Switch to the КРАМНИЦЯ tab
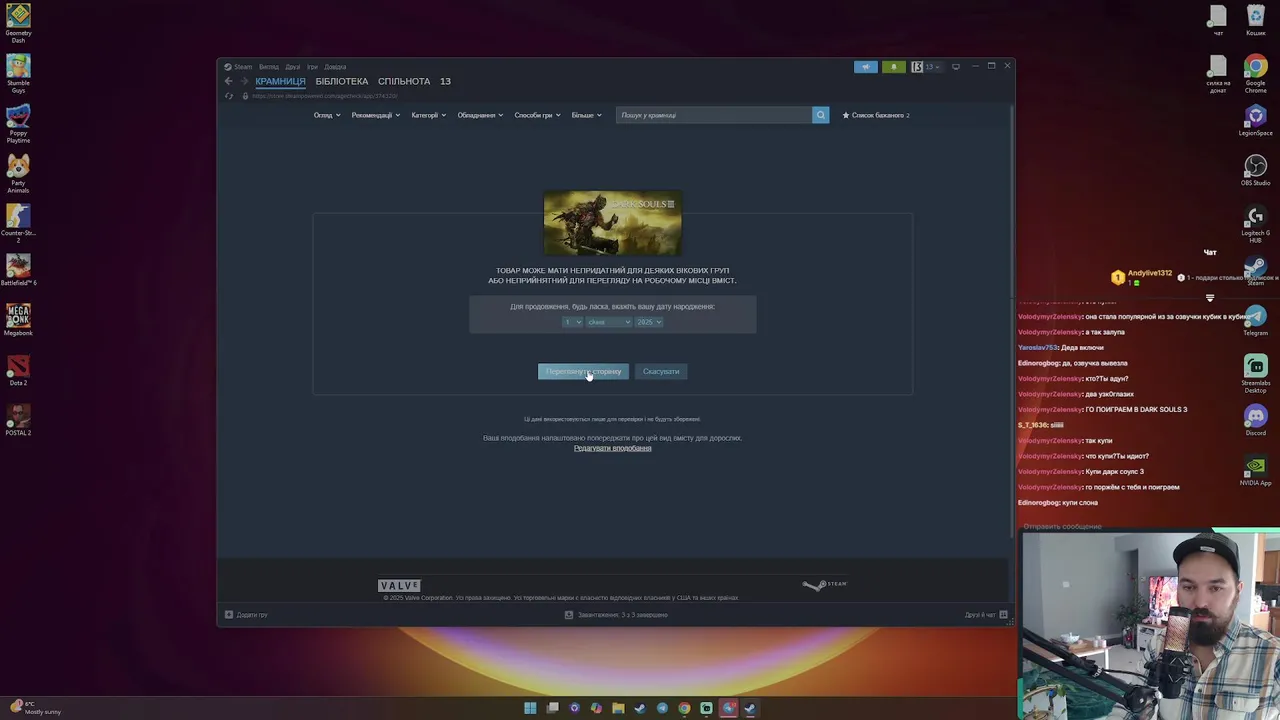Image resolution: width=1280 pixels, height=720 pixels. click(x=280, y=81)
